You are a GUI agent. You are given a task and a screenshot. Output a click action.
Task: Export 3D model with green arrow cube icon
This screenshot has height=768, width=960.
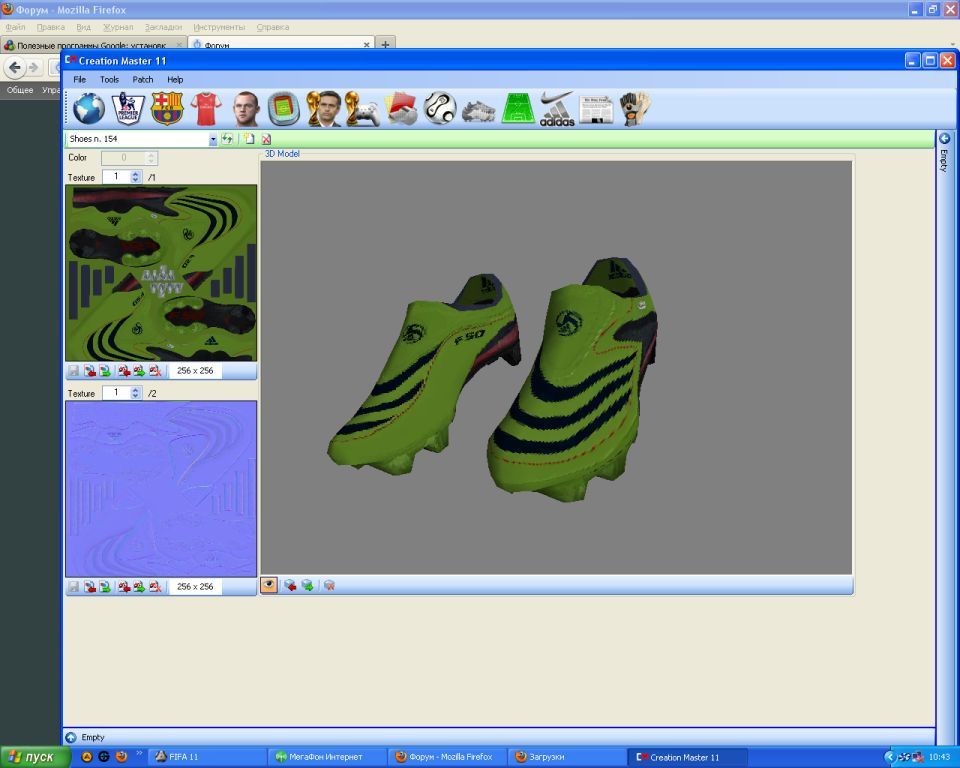307,585
